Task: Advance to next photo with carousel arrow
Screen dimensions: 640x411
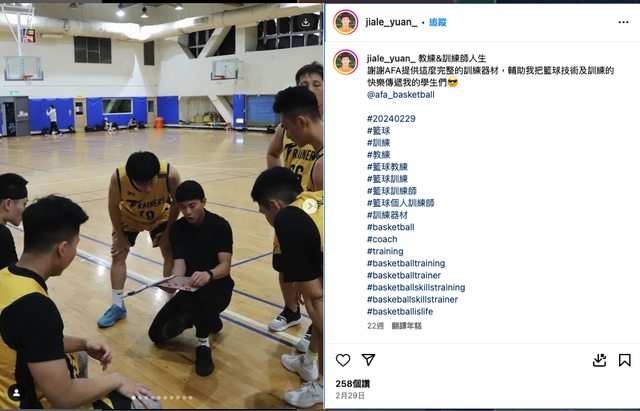Action: 309,206
